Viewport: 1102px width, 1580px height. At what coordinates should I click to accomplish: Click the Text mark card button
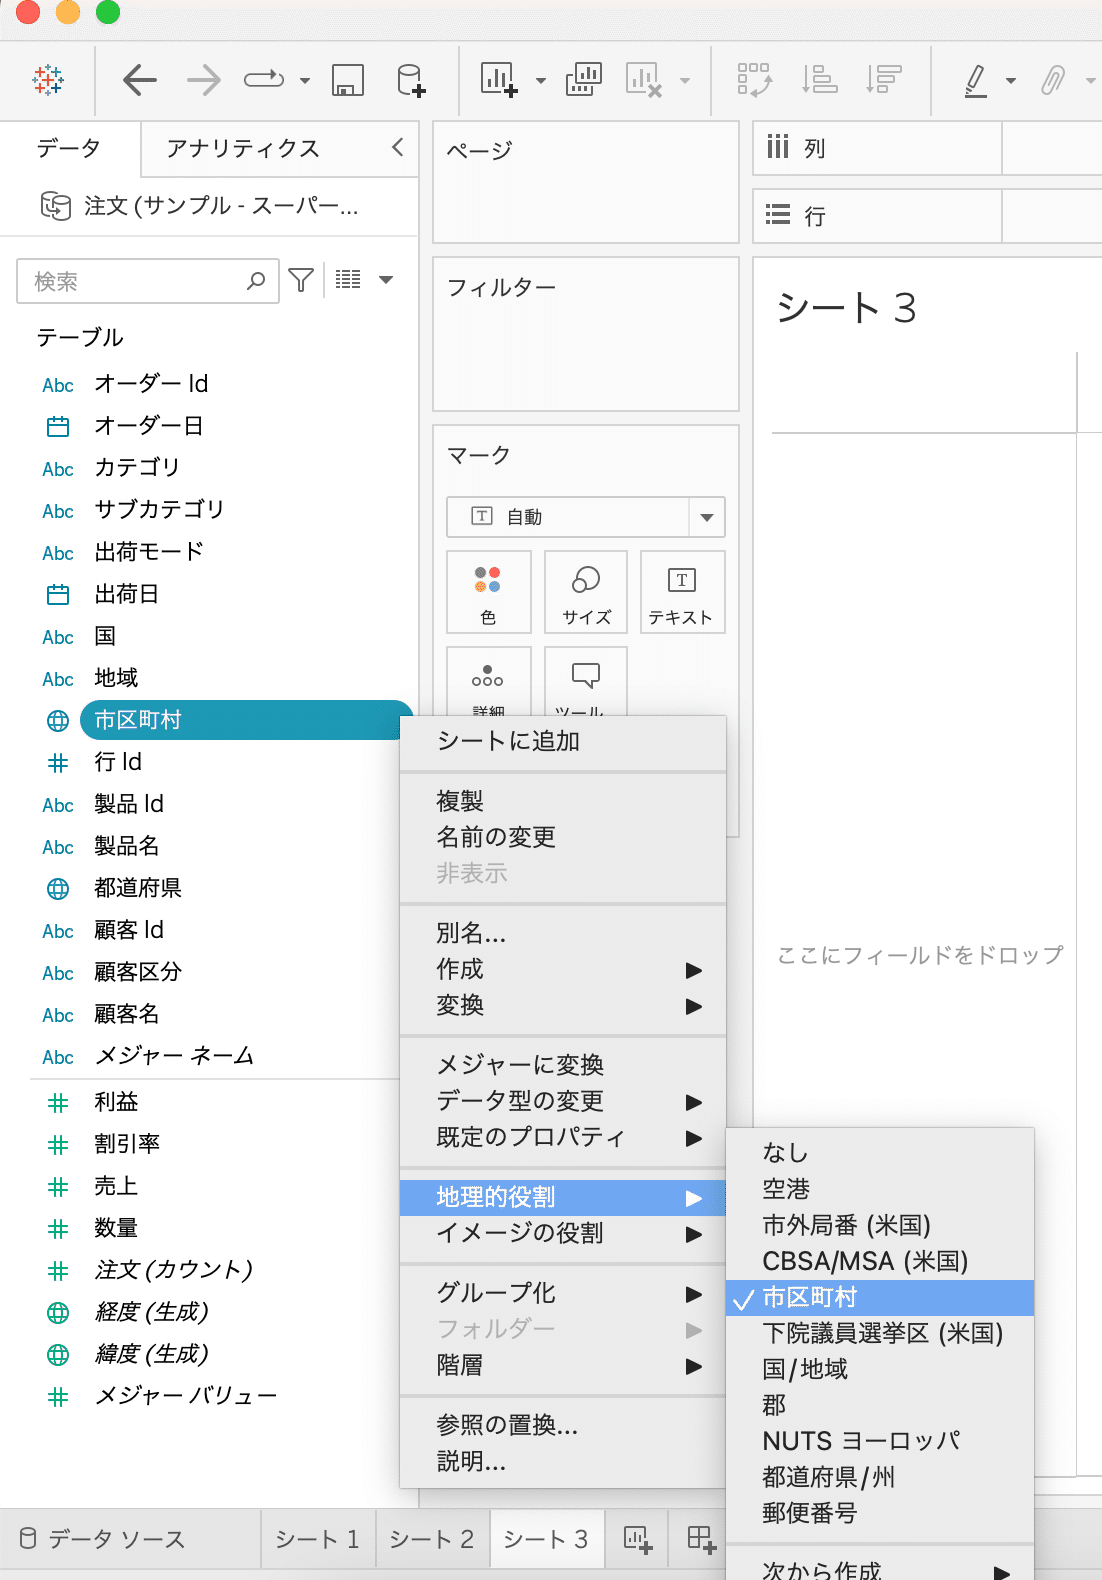click(682, 592)
